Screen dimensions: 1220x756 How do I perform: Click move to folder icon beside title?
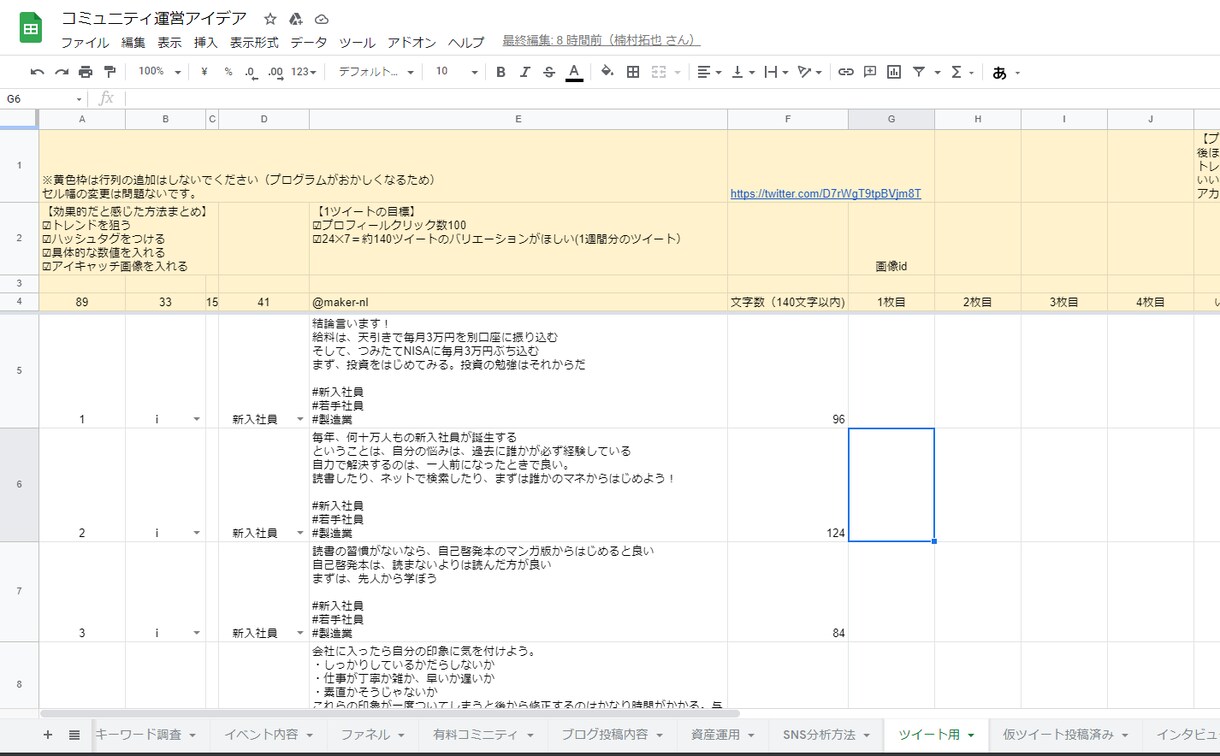pyautogui.click(x=296, y=19)
